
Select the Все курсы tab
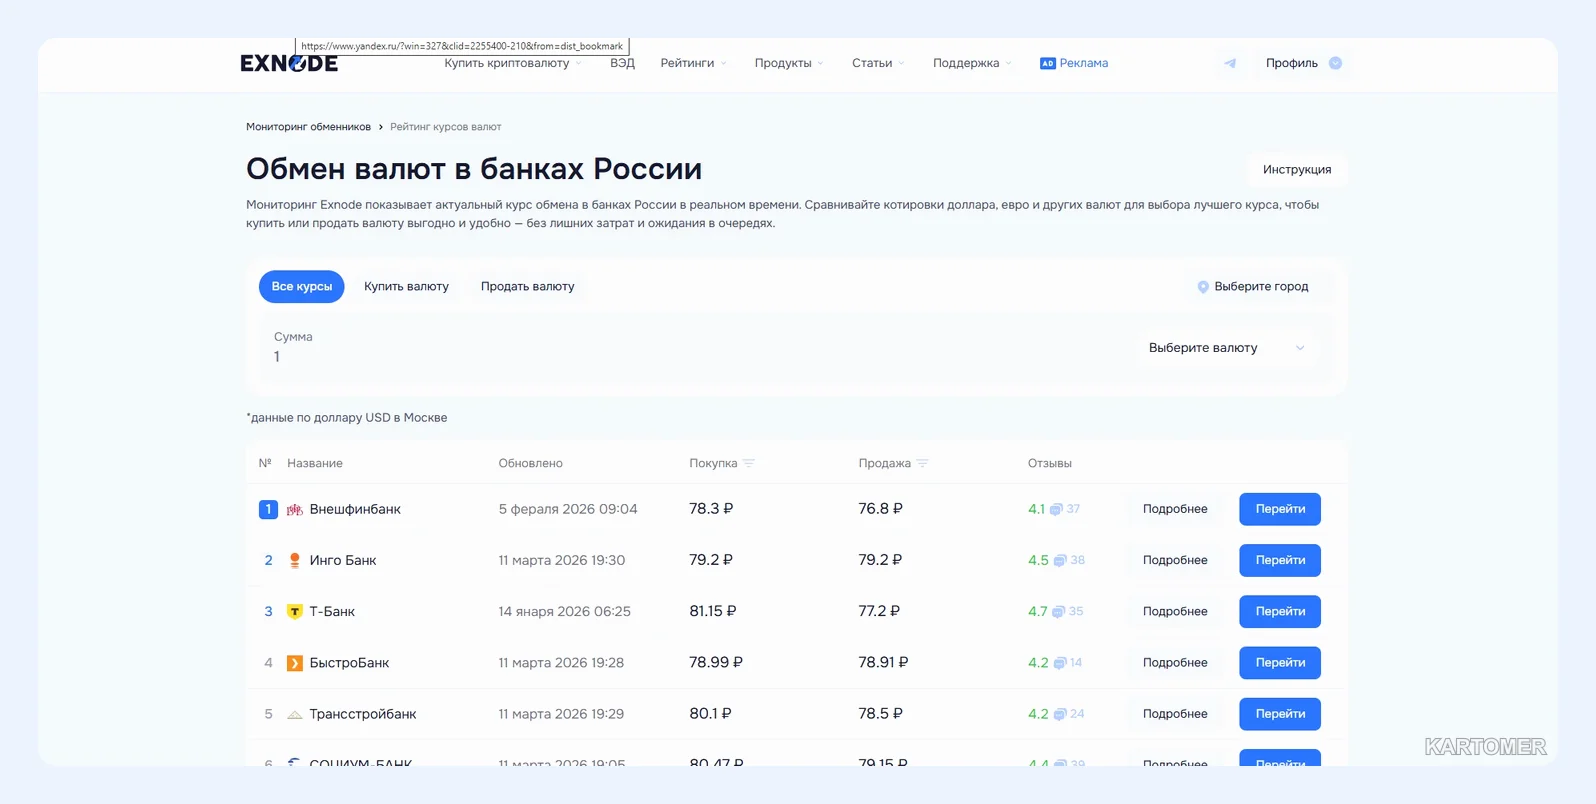302,286
